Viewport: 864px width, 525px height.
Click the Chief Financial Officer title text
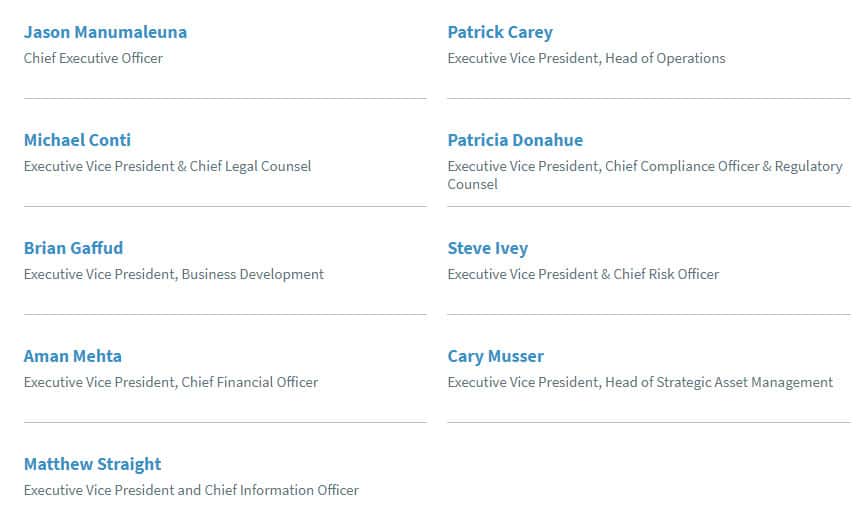tap(250, 382)
